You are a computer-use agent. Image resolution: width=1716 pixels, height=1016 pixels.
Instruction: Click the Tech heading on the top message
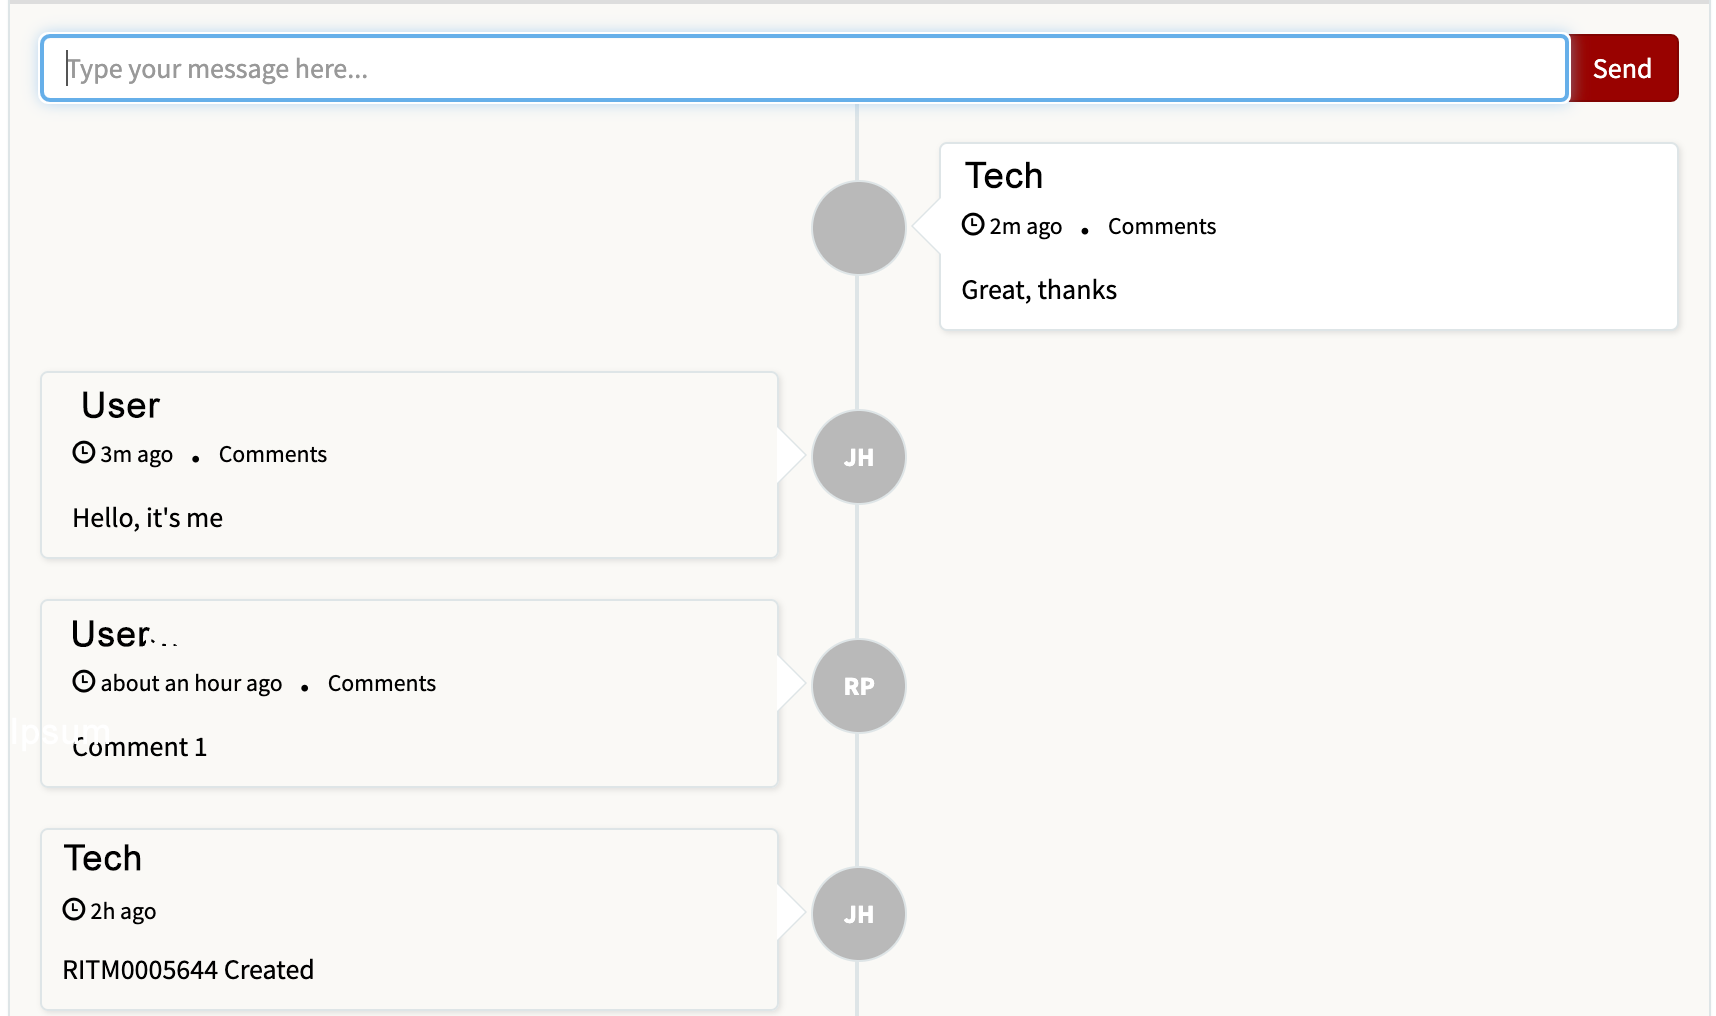pos(1003,176)
